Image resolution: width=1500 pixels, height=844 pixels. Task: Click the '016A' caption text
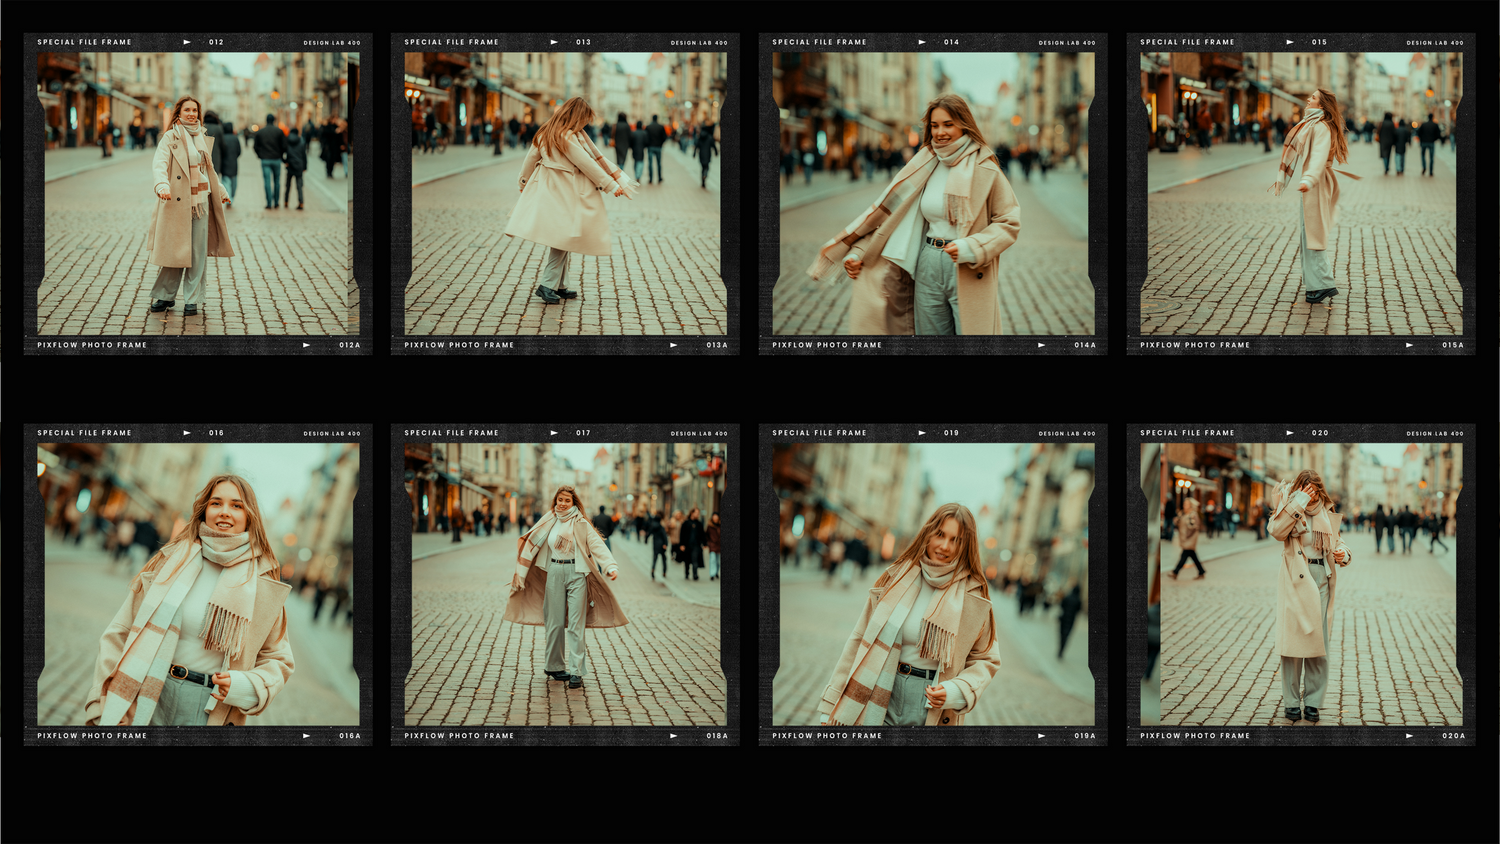(x=350, y=736)
